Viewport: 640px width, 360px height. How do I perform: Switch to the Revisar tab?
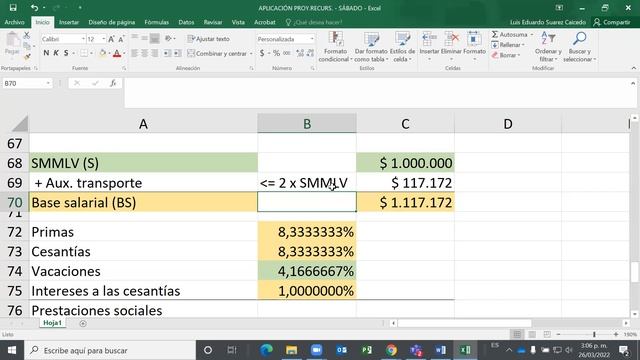coord(213,22)
